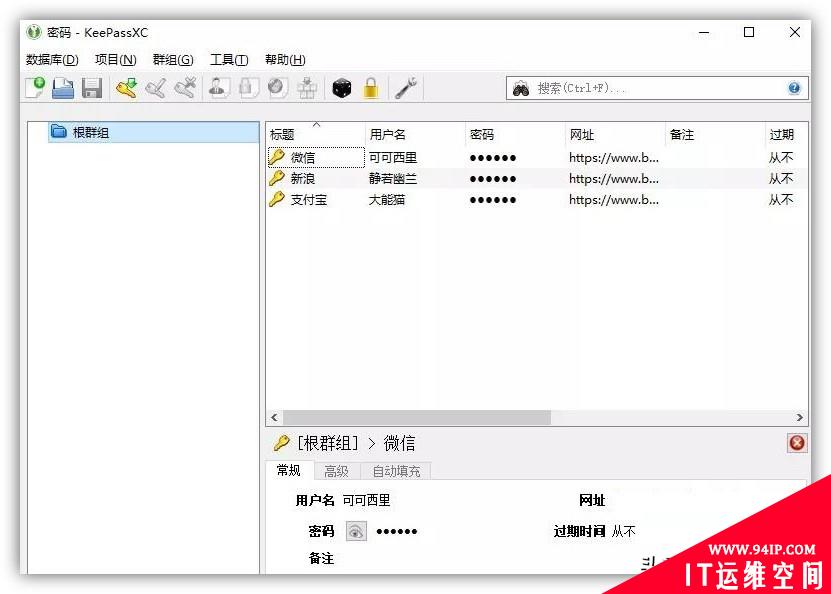Click the key icon of 微信 entry
Viewport: 831px width, 594px height.
277,157
